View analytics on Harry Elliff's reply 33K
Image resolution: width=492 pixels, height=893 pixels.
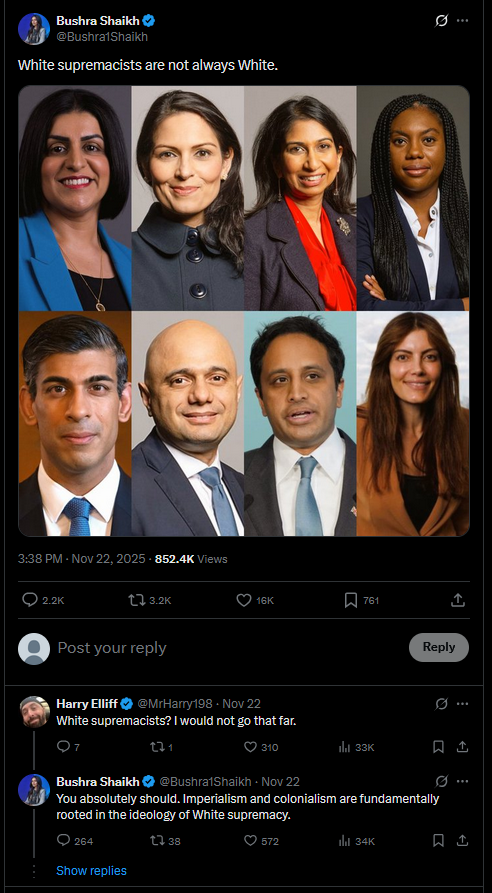tap(344, 747)
